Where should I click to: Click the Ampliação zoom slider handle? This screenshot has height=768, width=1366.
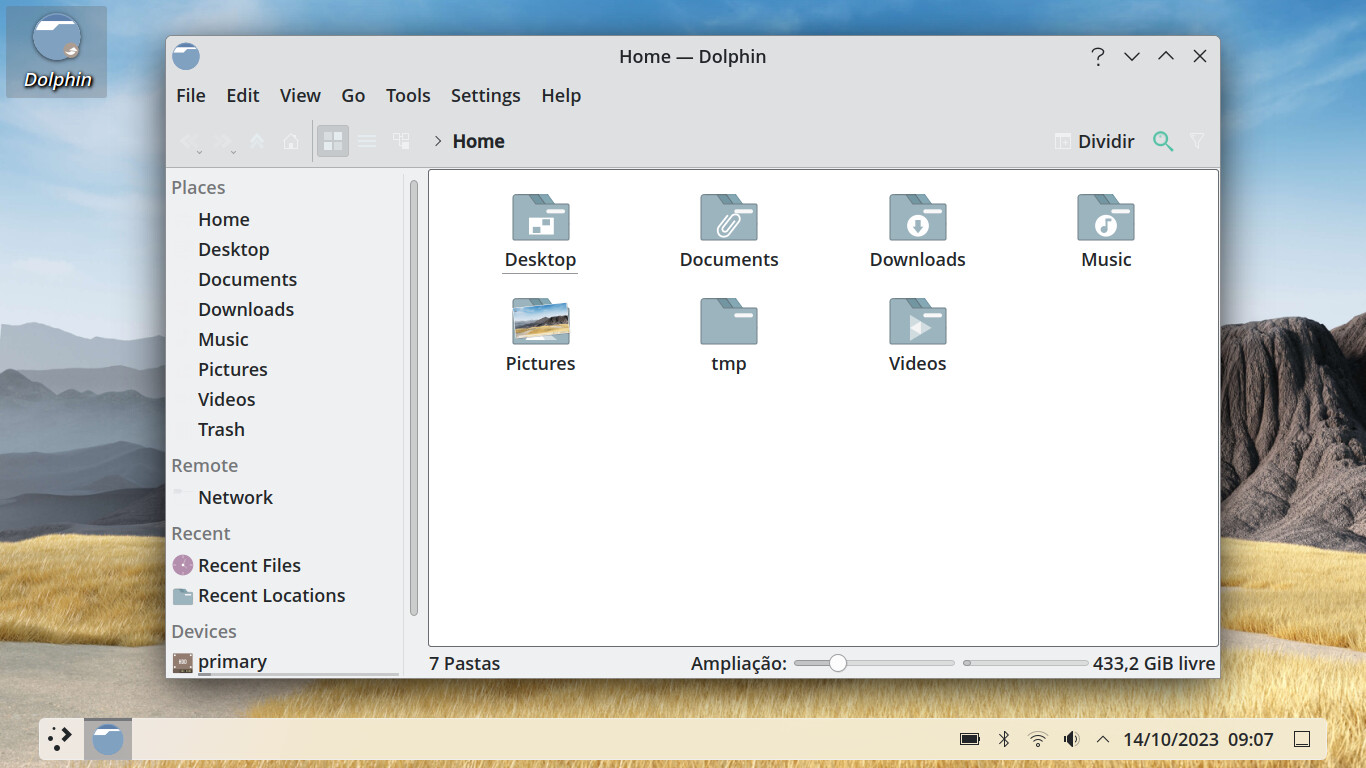[838, 663]
